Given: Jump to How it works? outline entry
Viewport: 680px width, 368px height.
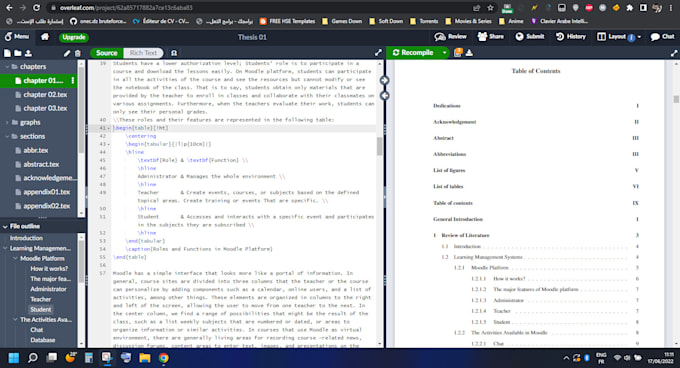Looking at the screenshot, I should tap(49, 269).
